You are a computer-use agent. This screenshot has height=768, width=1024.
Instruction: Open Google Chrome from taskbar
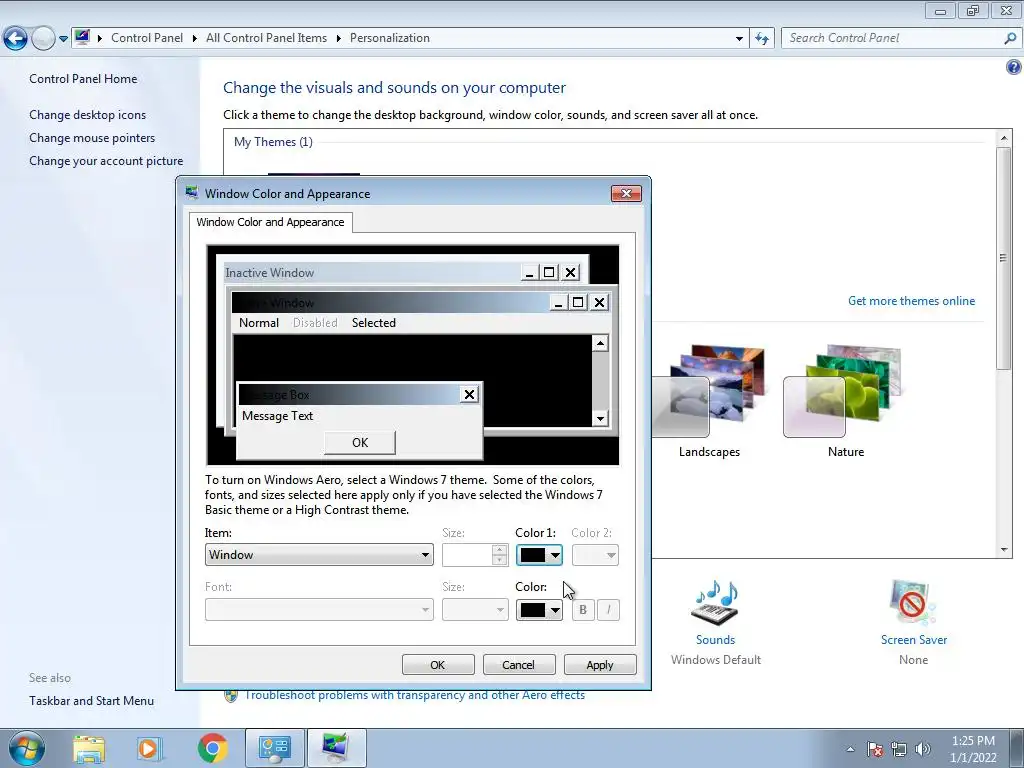pos(212,749)
